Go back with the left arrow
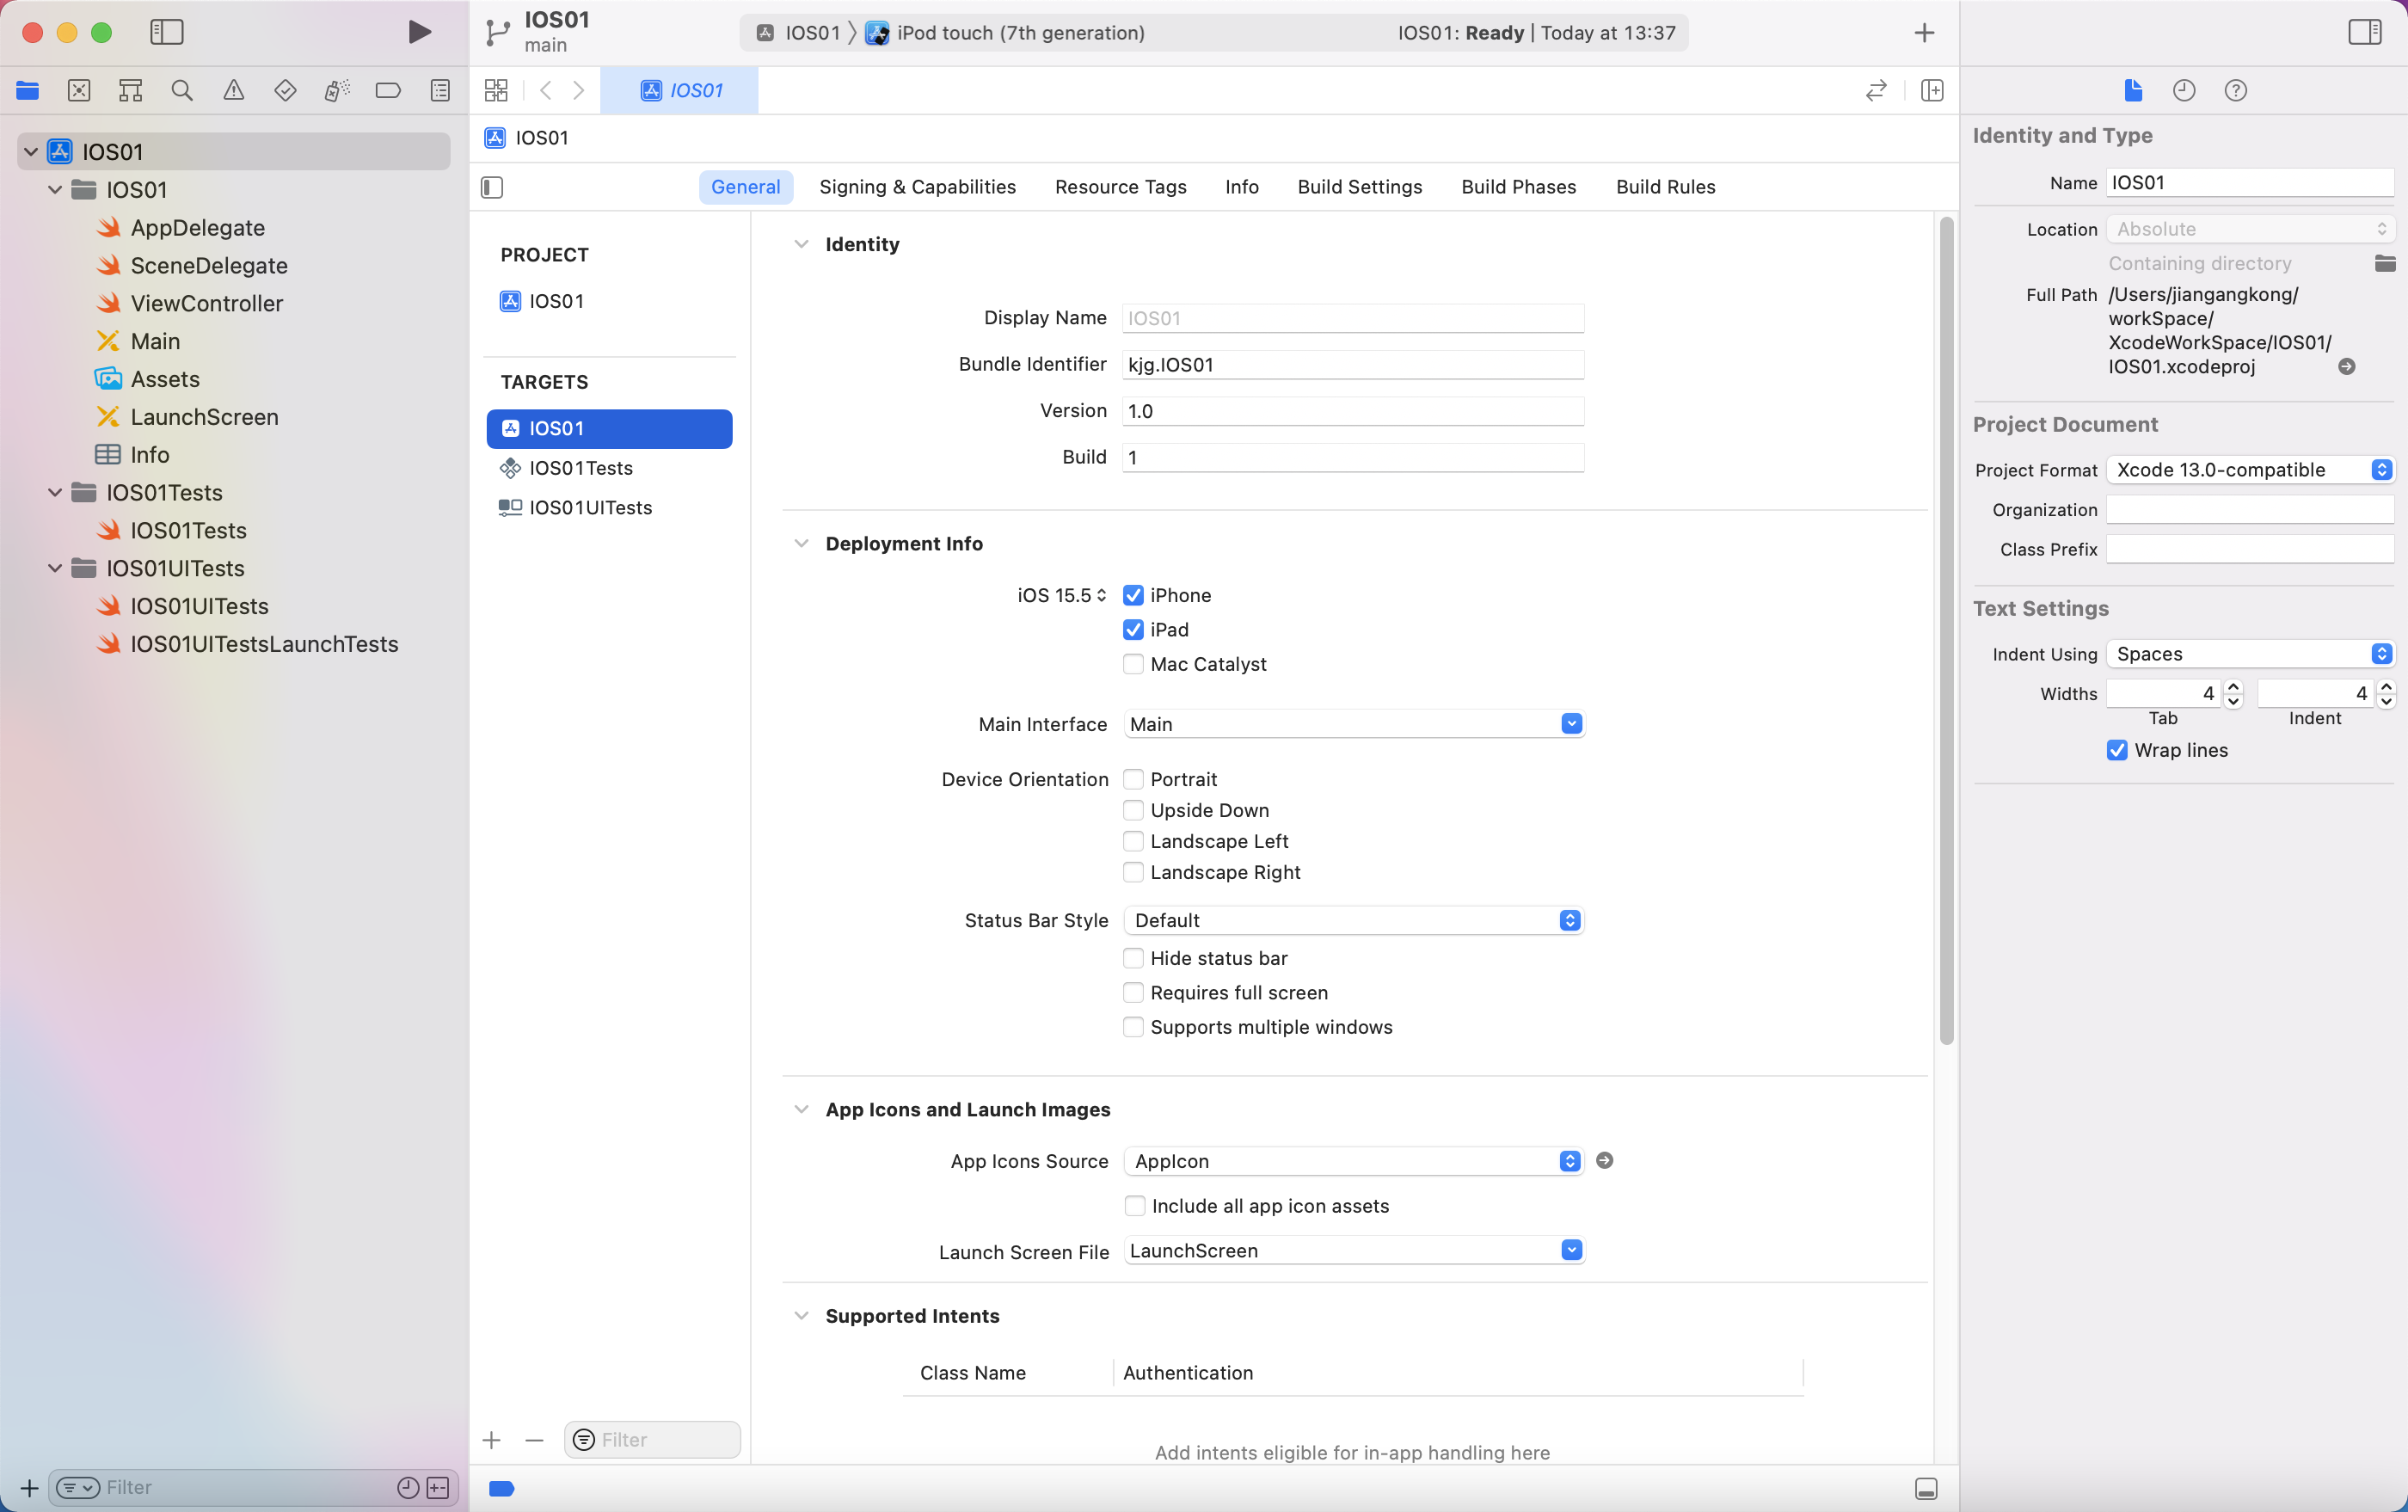 click(546, 91)
